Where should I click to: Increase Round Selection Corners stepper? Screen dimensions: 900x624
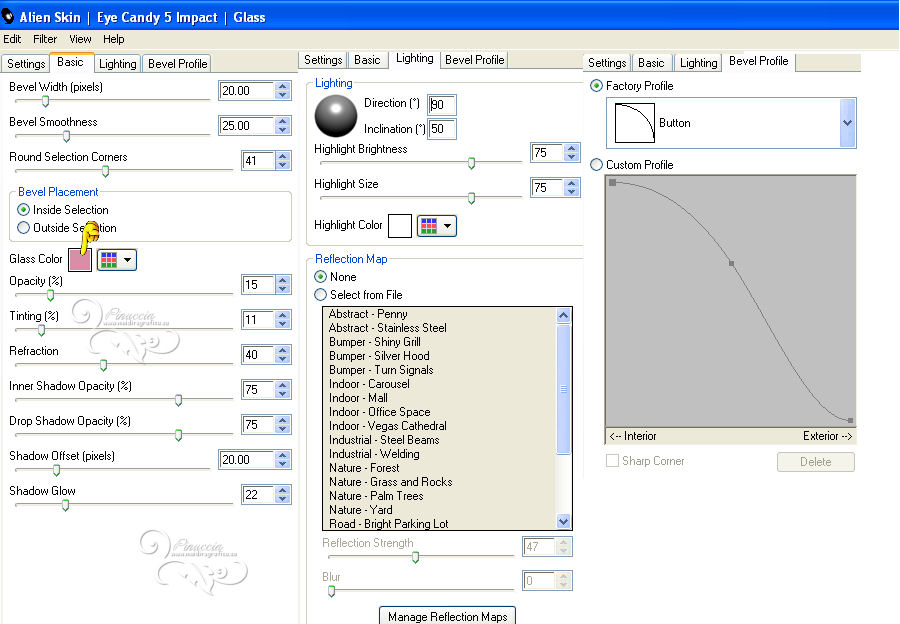(x=282, y=156)
